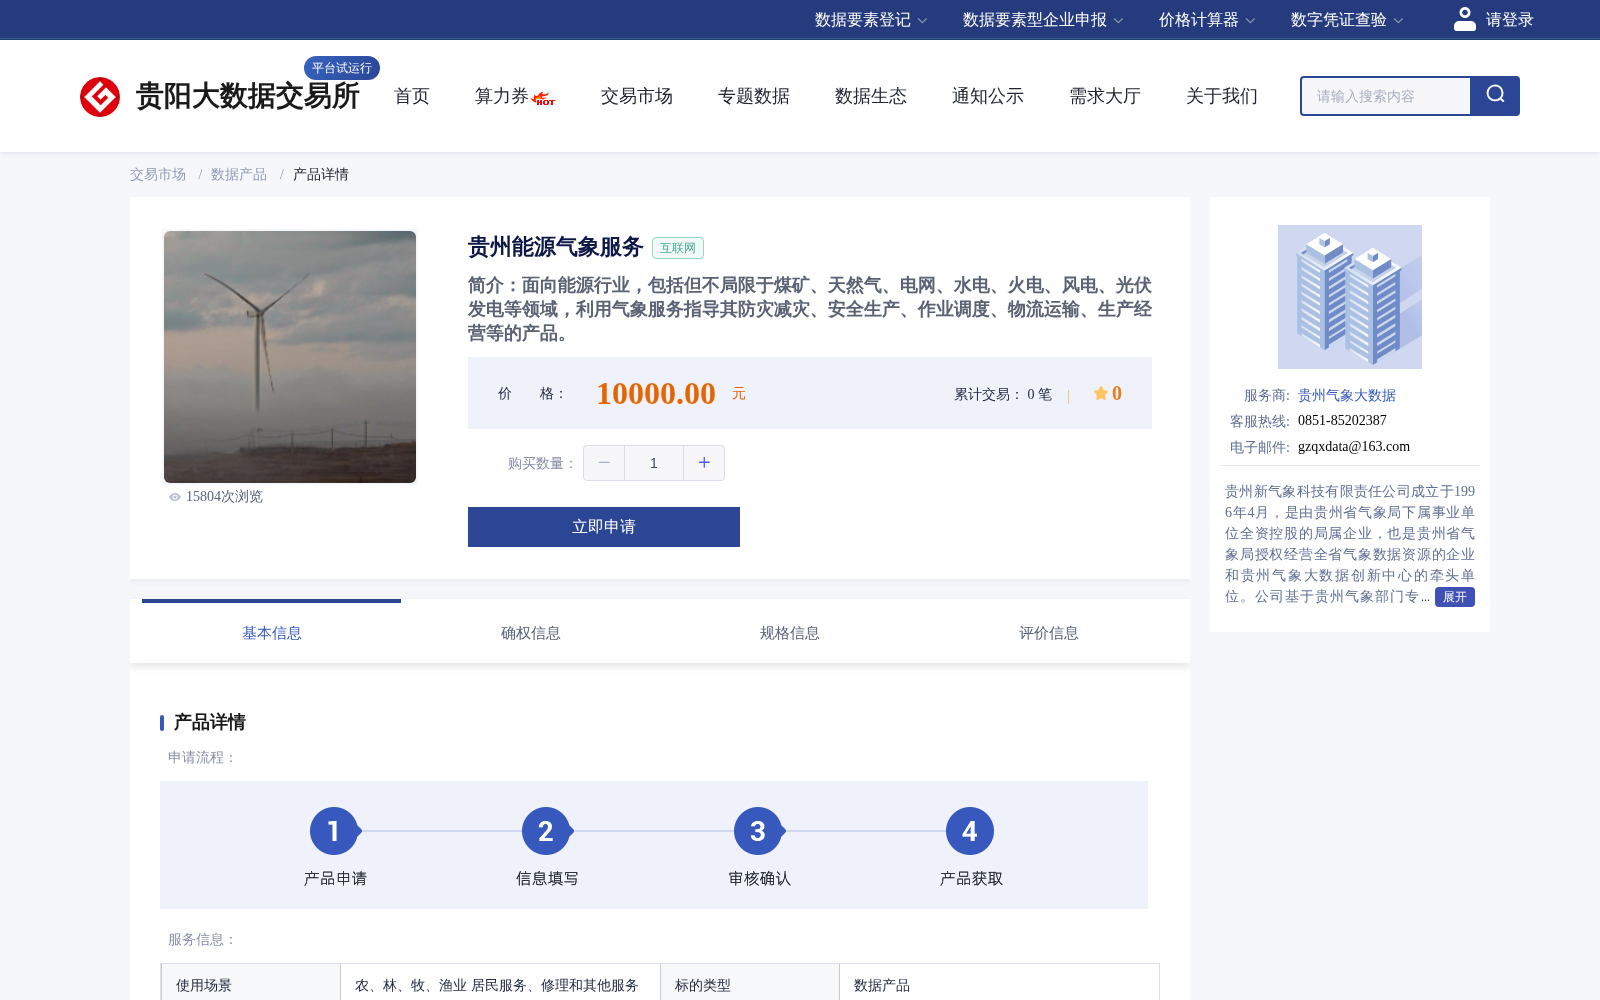Viewport: 1600px width, 1000px height.
Task: Click the 使用场景 table cell
Action: tap(251, 985)
